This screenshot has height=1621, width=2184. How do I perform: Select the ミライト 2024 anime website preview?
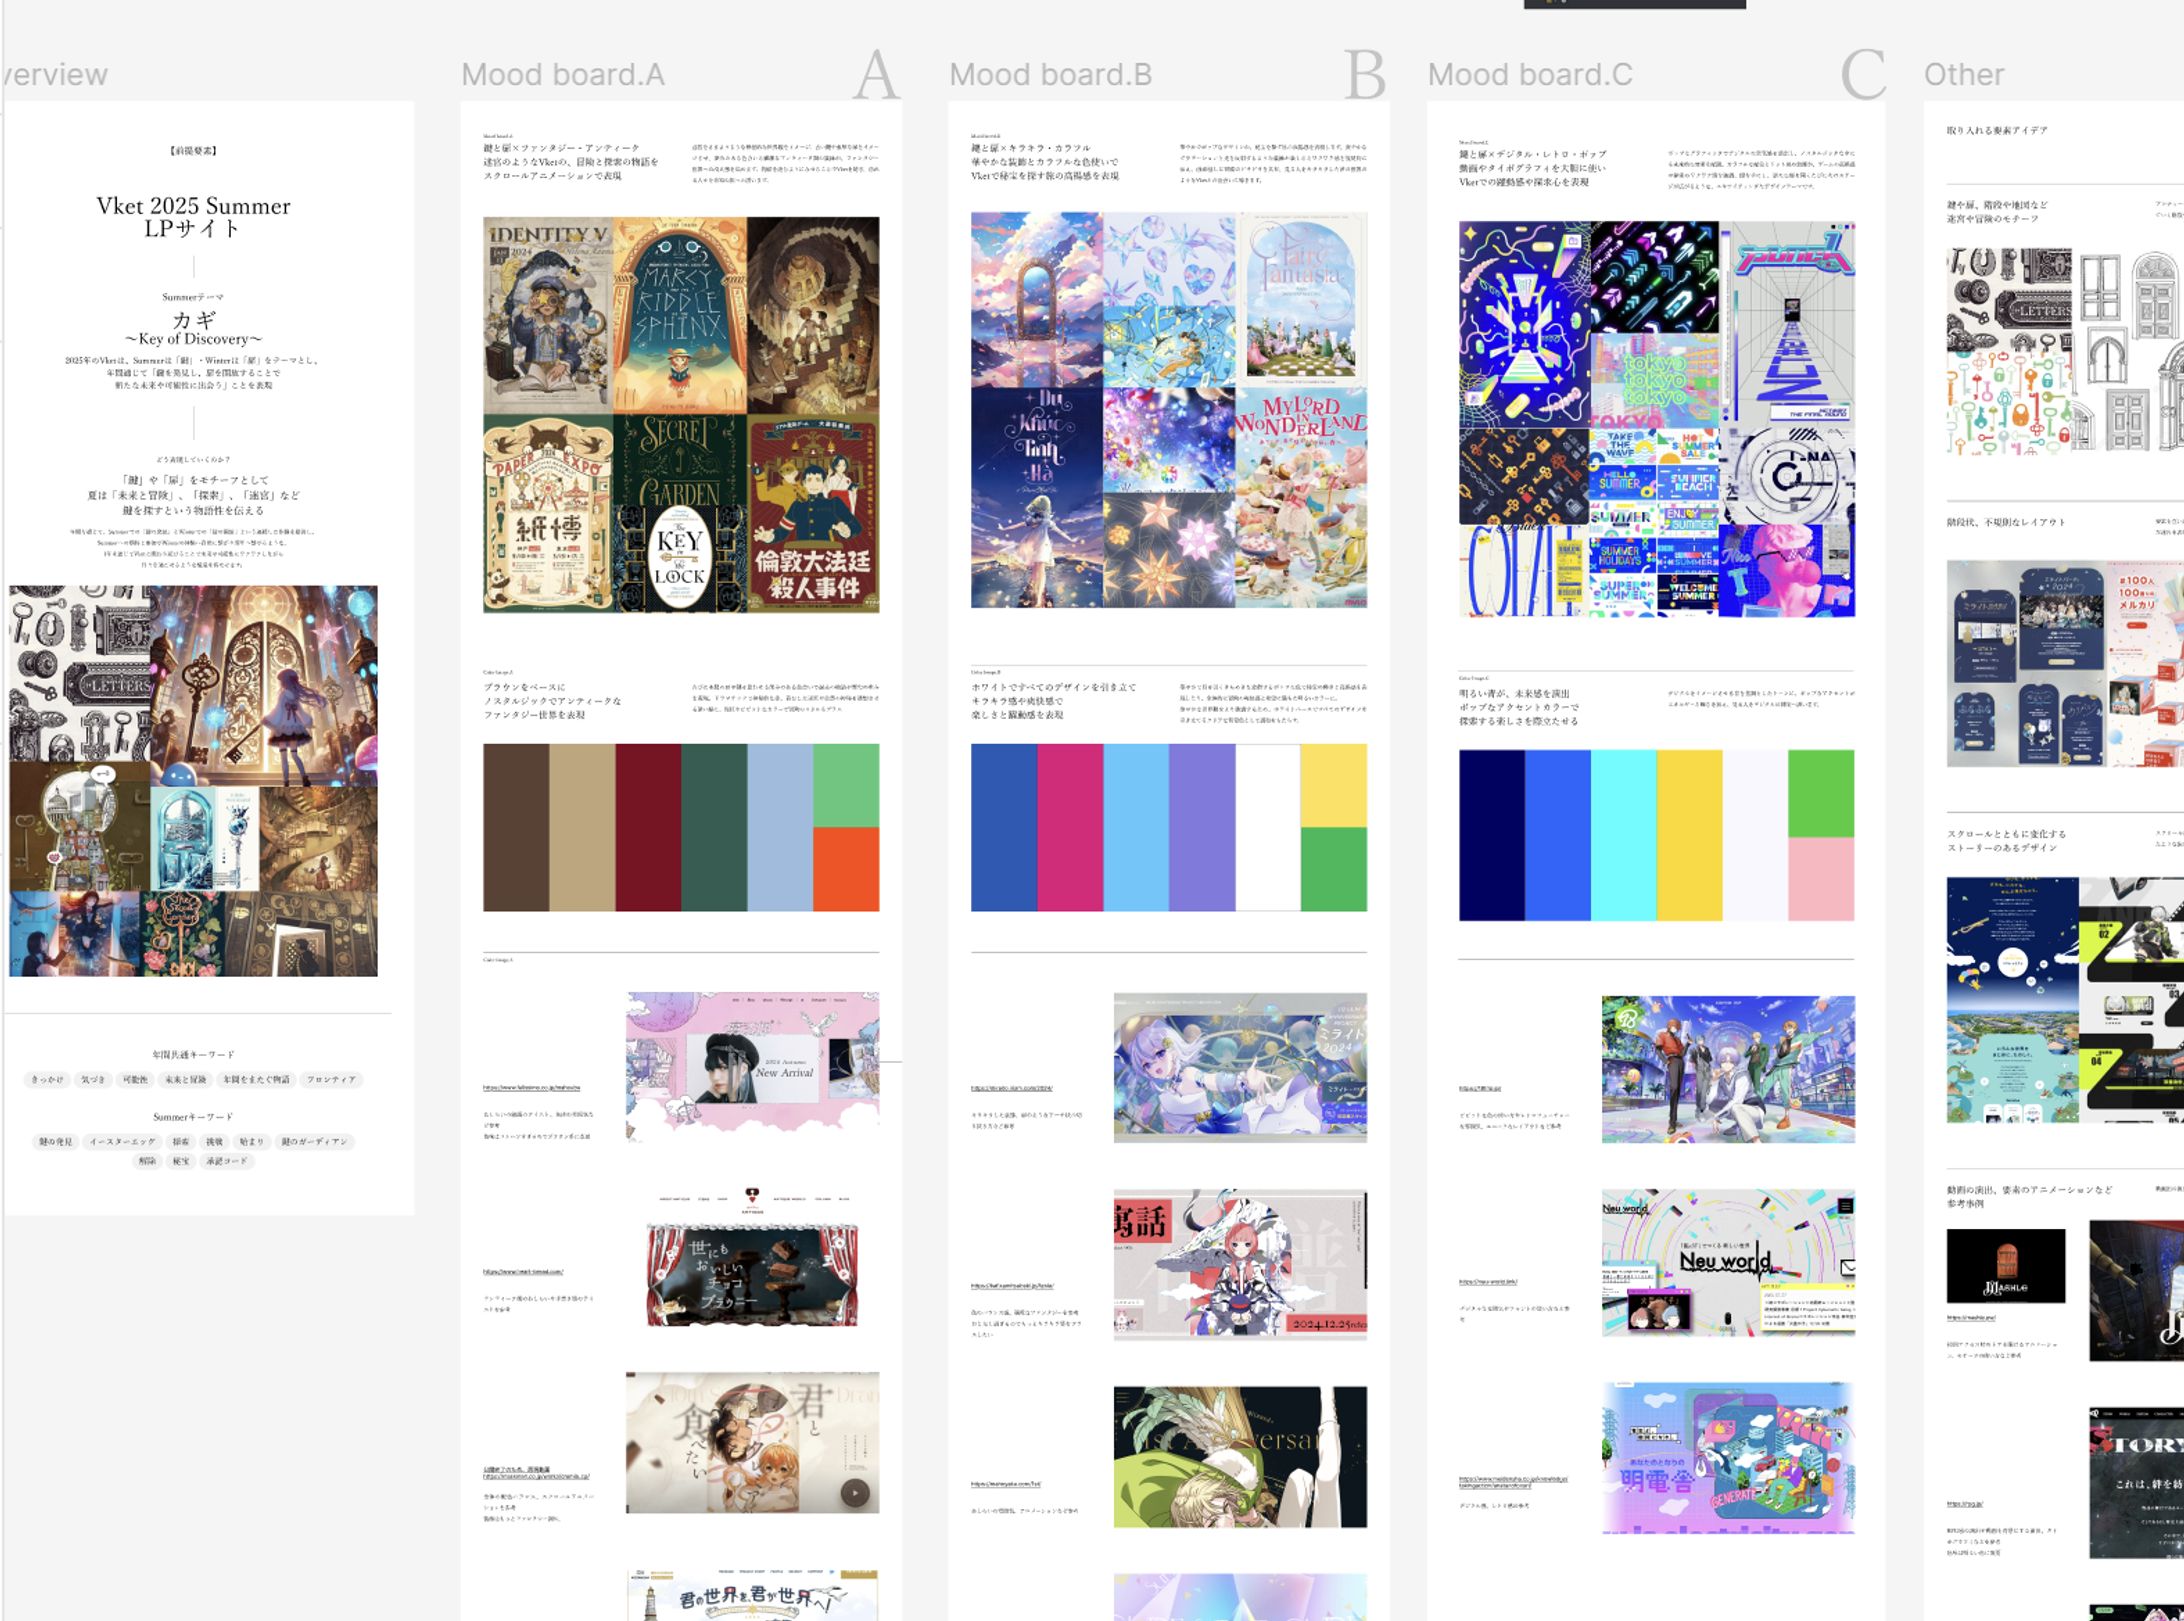(1240, 1067)
